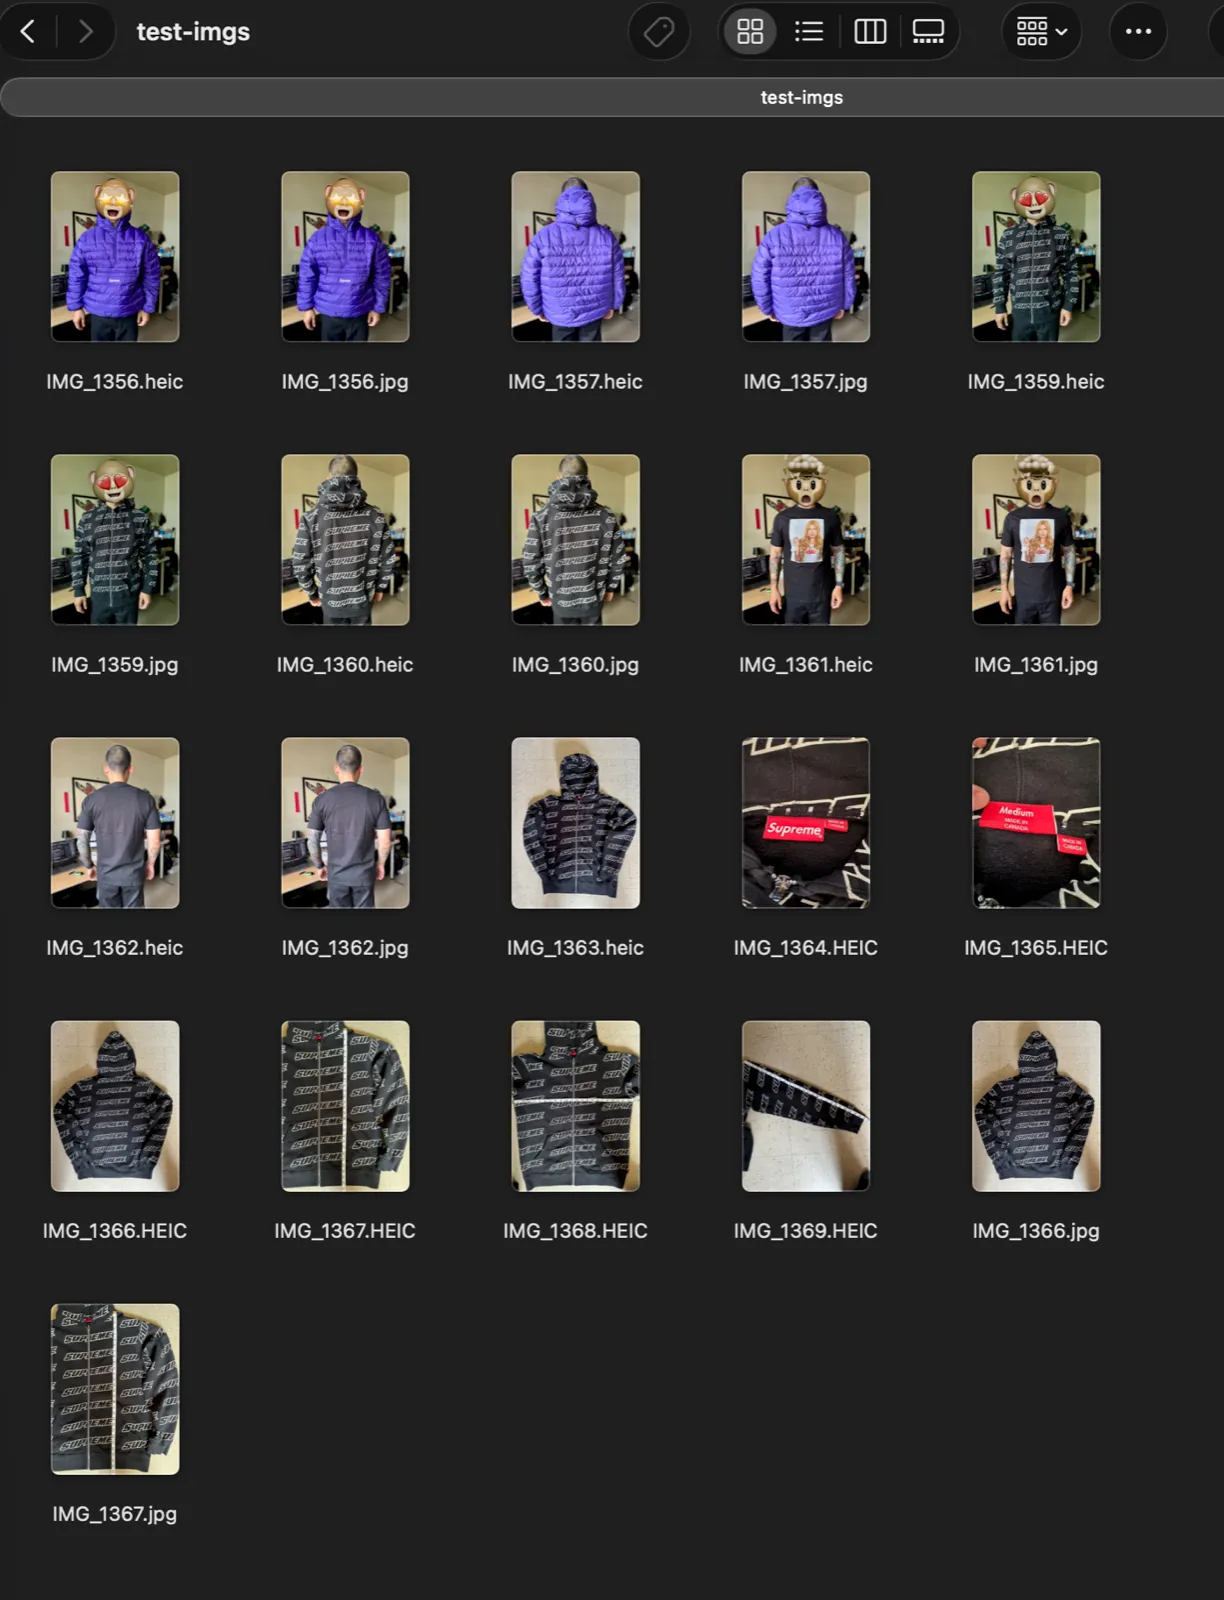
Task: Select the IMG_1362.heic thumbnail
Action: (115, 823)
